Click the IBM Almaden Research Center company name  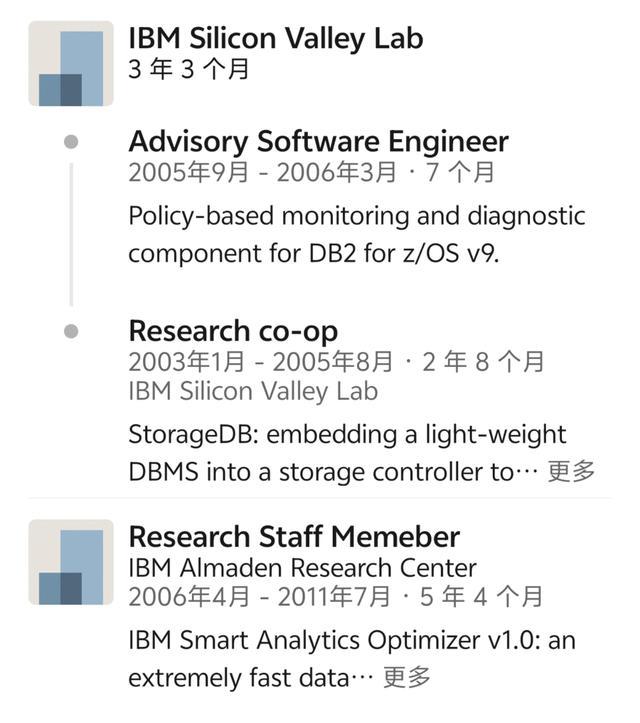pos(302,567)
